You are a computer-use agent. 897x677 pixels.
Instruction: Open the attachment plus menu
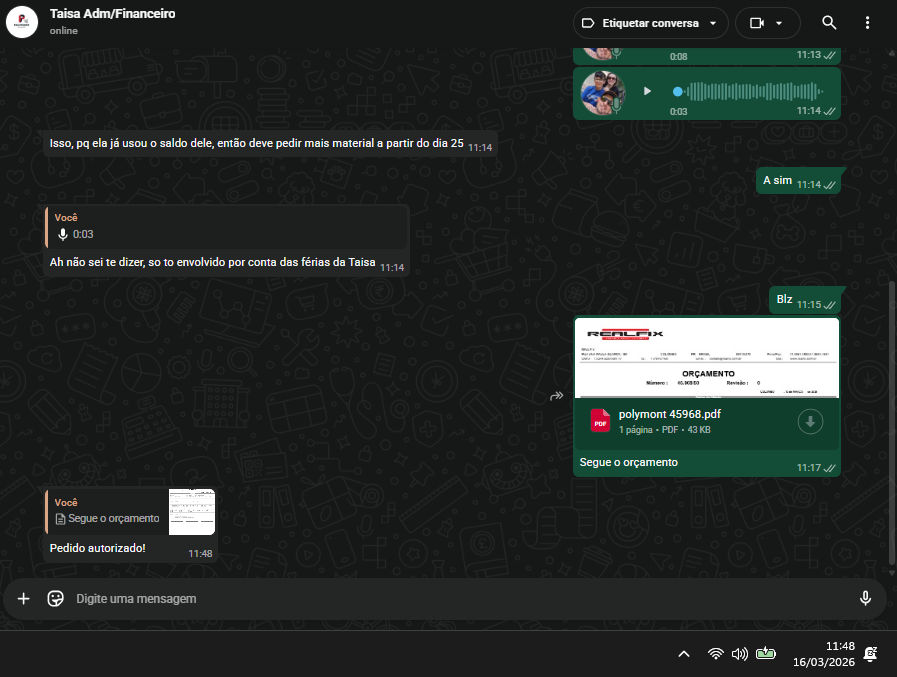[23, 598]
